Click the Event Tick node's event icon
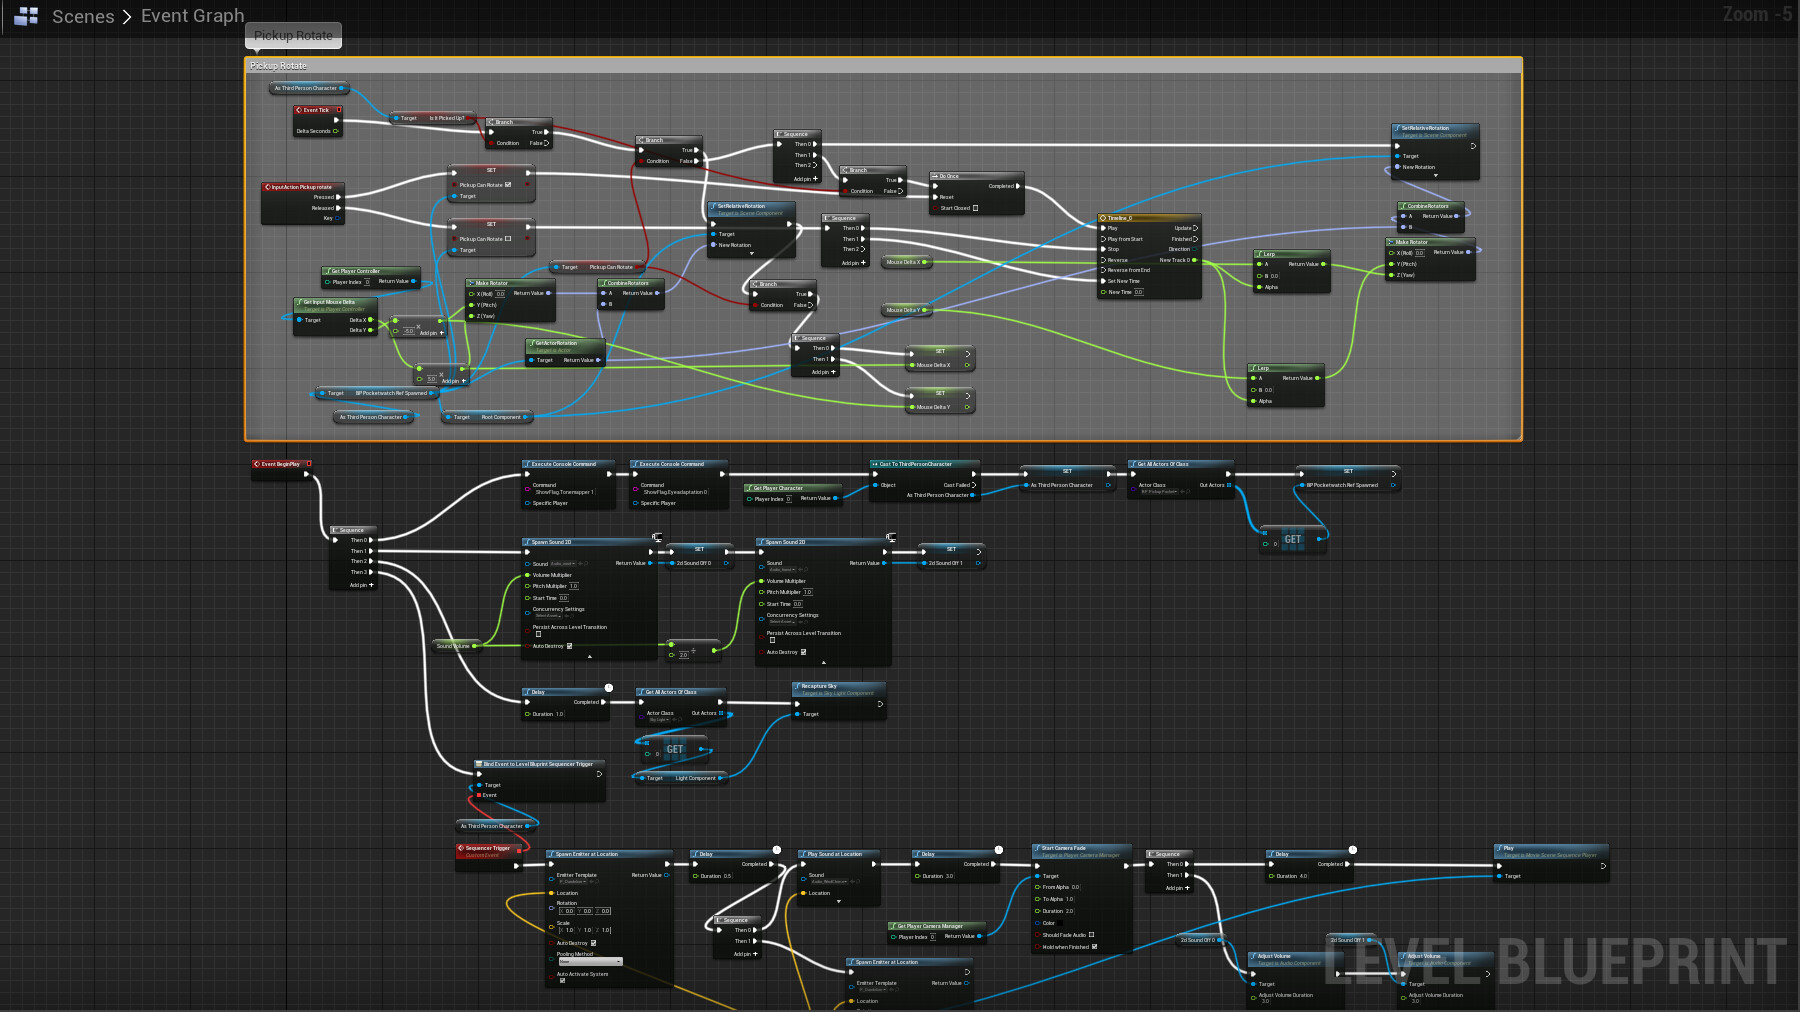Image resolution: width=1800 pixels, height=1012 pixels. coord(298,110)
